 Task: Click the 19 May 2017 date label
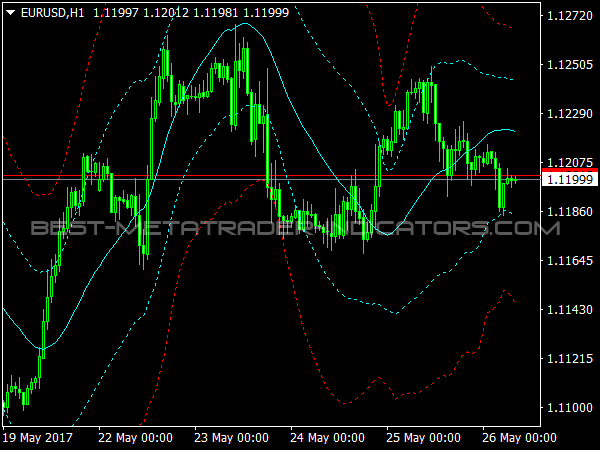click(38, 438)
